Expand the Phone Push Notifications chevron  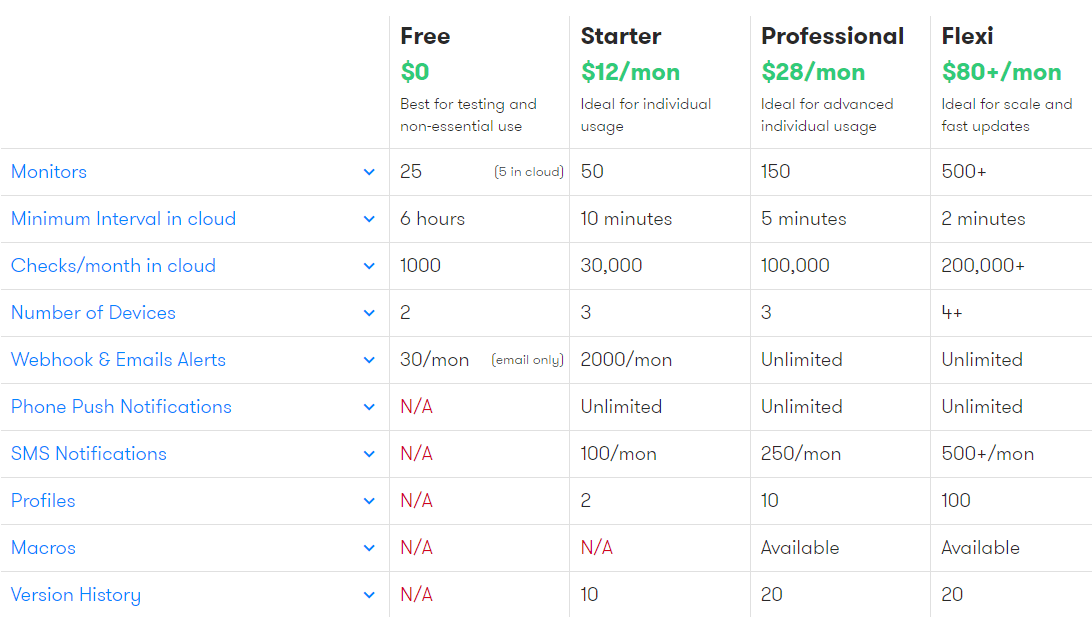[369, 407]
